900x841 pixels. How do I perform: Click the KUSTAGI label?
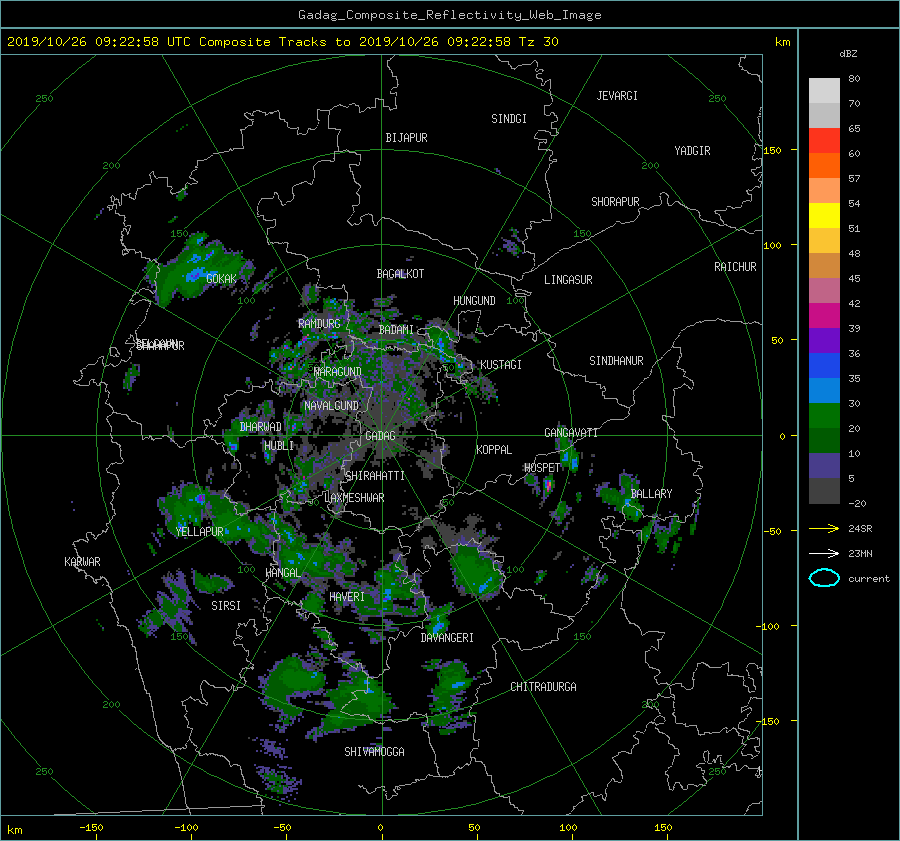(501, 365)
